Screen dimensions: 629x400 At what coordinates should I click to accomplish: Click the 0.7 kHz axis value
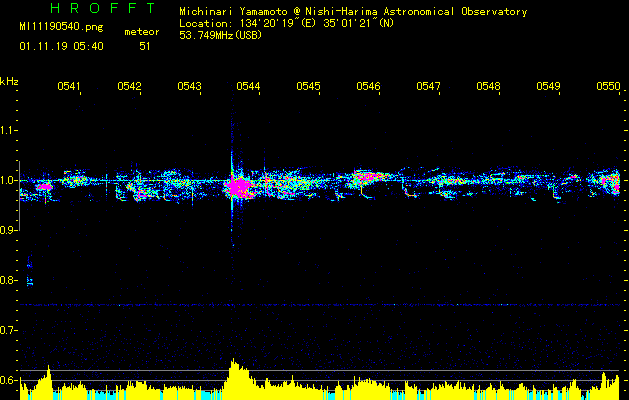(7, 330)
